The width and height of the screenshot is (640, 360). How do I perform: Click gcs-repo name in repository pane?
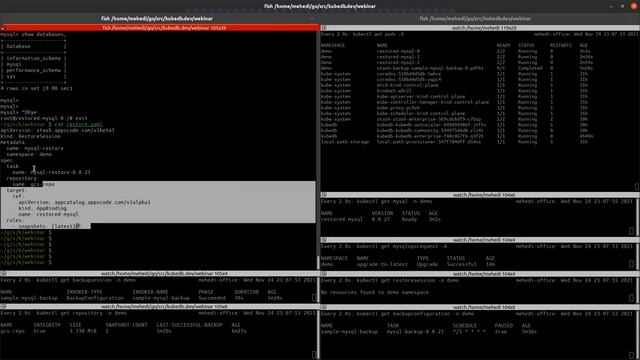pyautogui.click(x=12, y=331)
